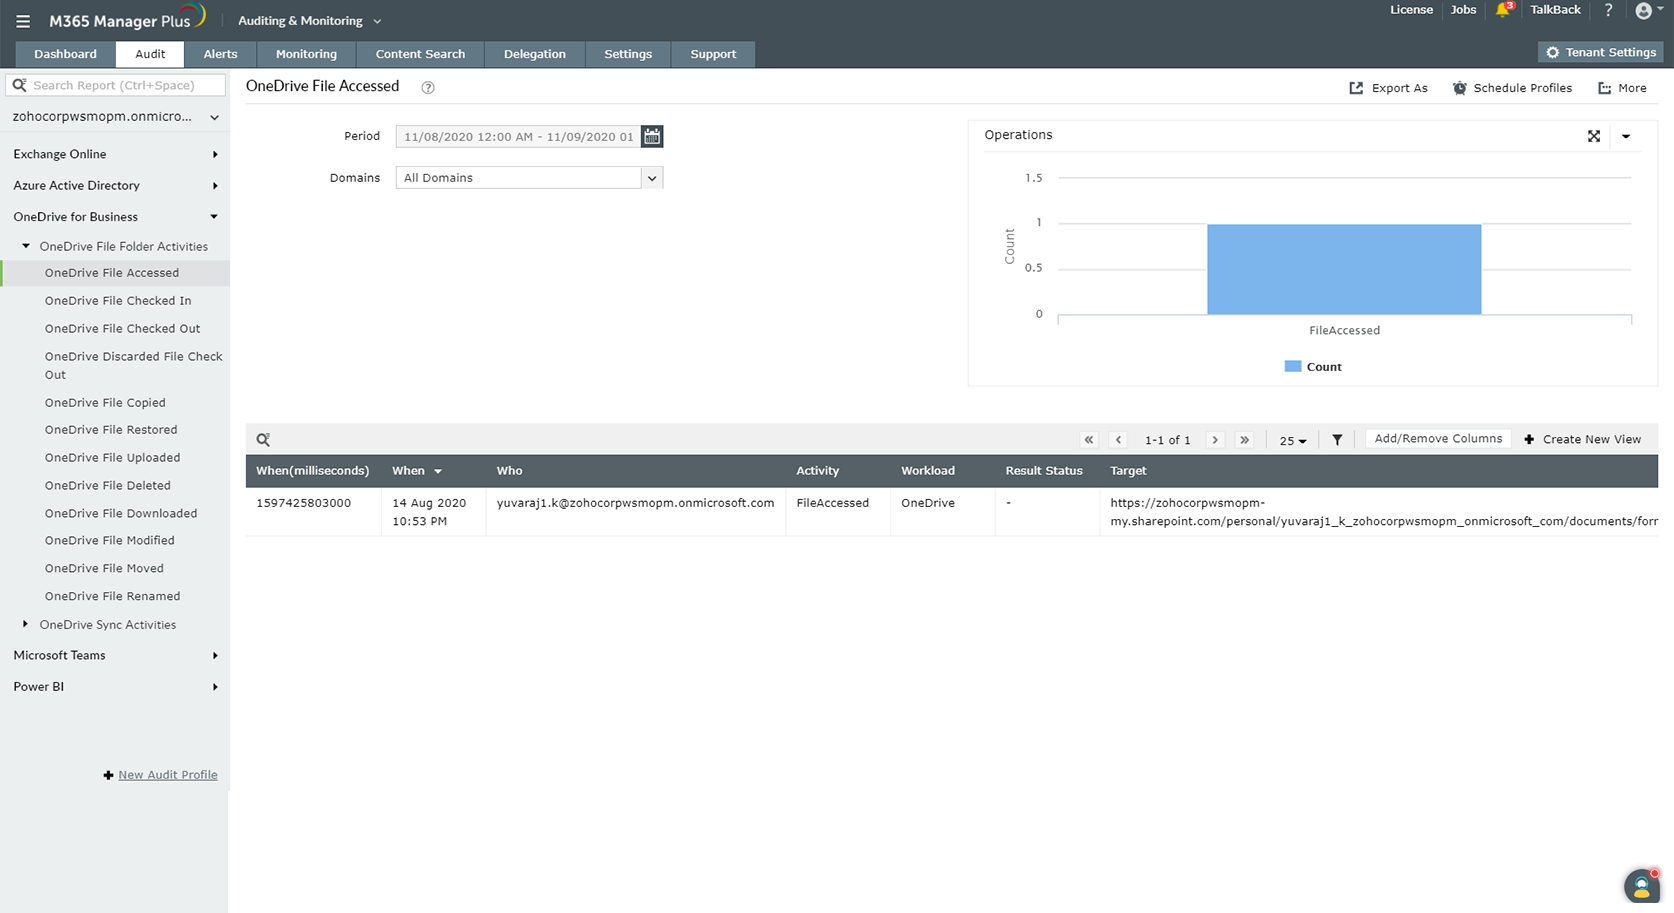The height and width of the screenshot is (913, 1674).
Task: Select the FileAccessed bar in the chart
Action: 1344,269
